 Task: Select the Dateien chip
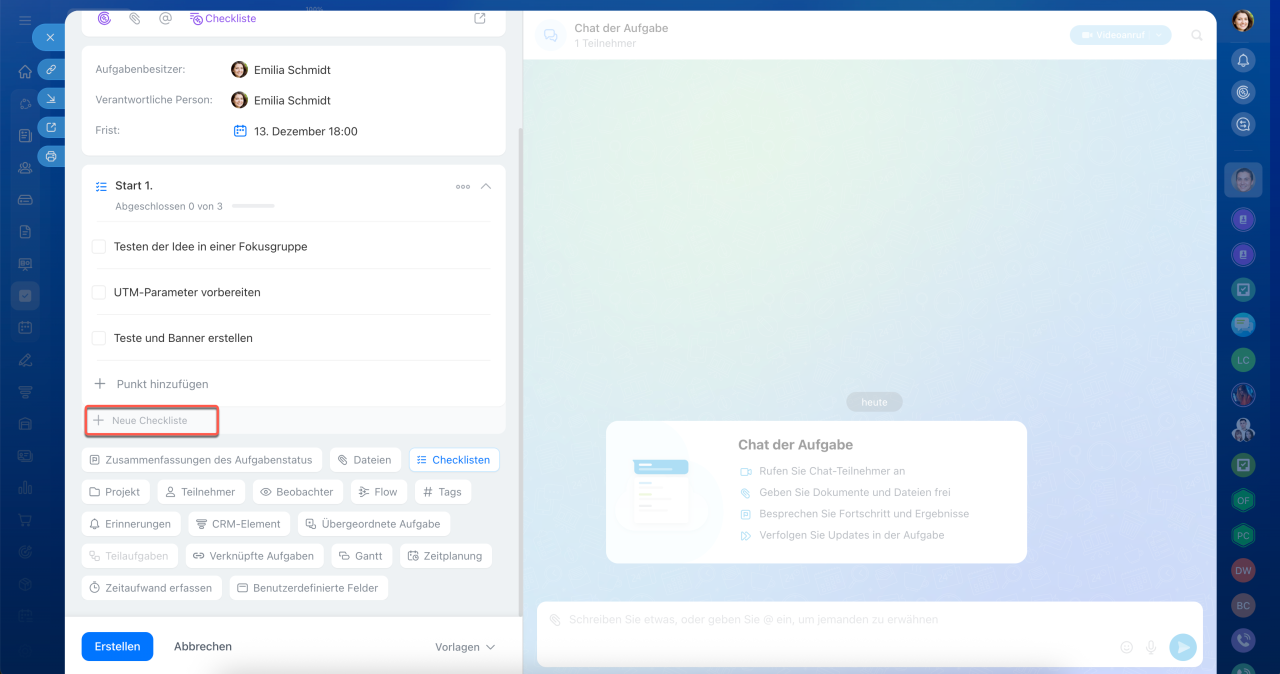(365, 460)
